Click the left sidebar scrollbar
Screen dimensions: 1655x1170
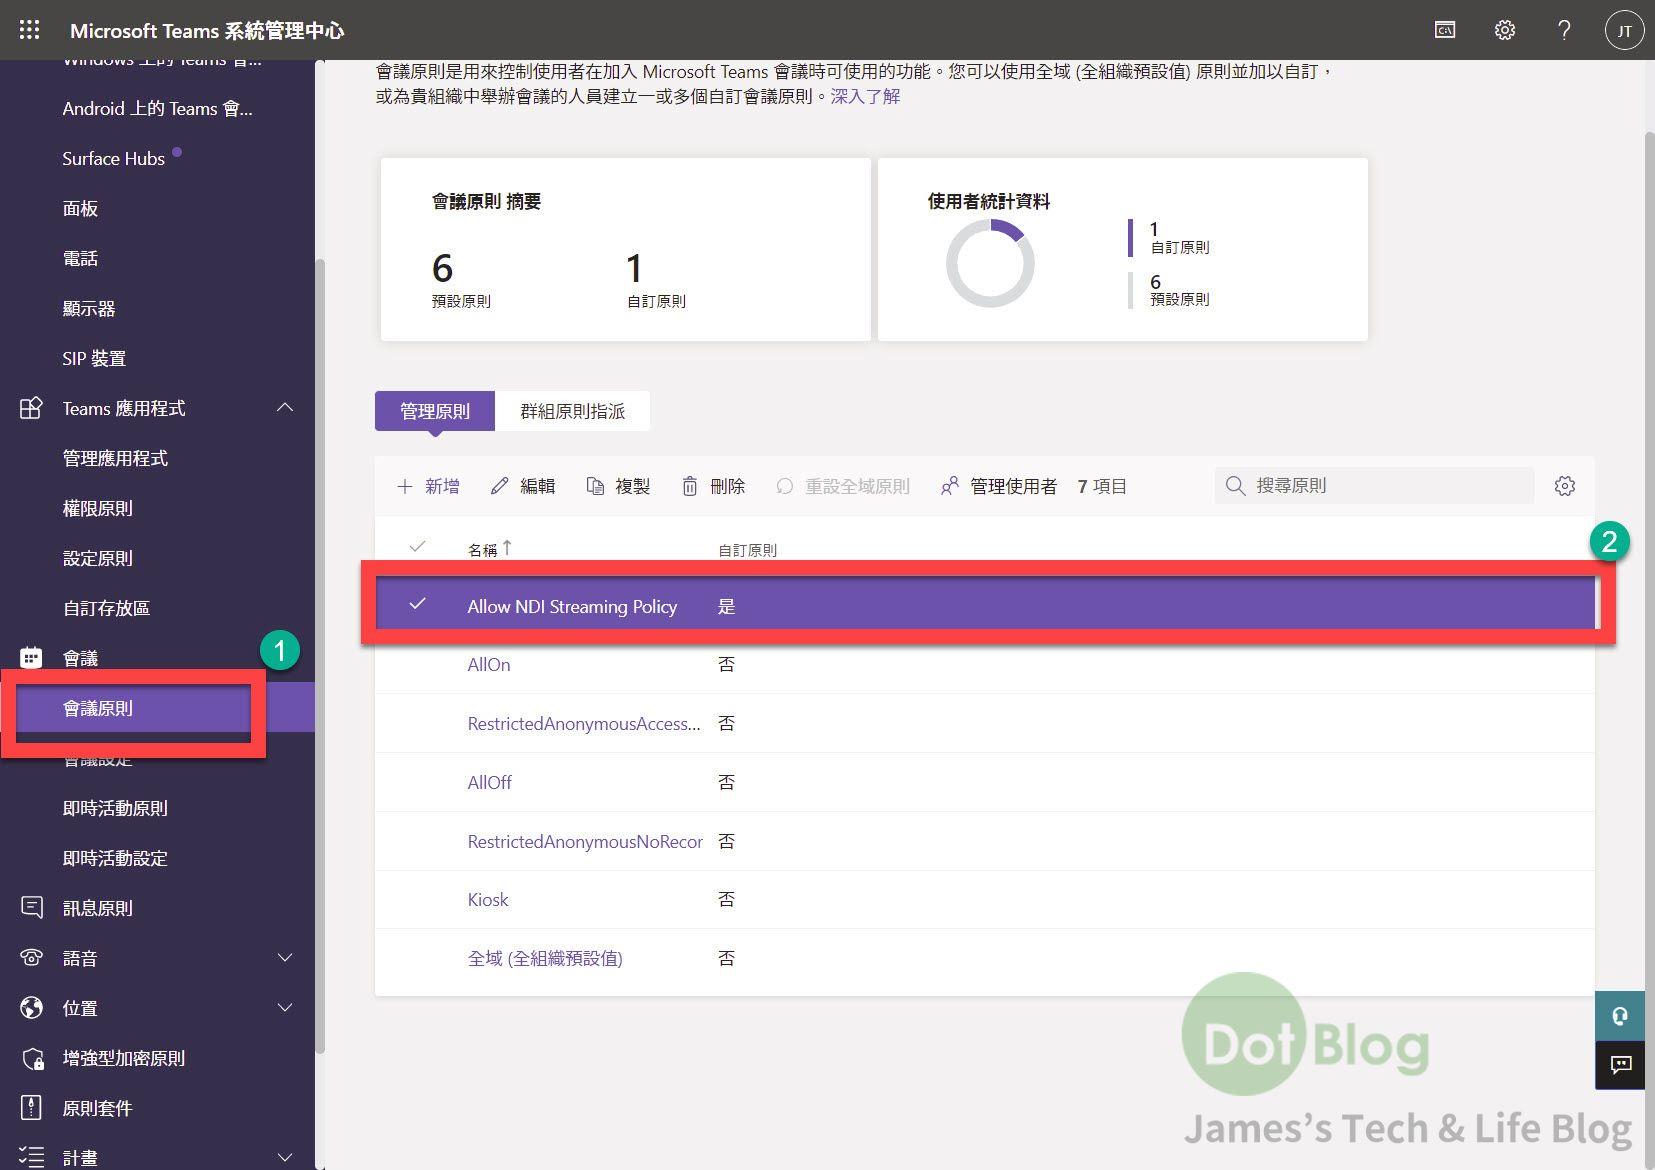pyautogui.click(x=320, y=655)
